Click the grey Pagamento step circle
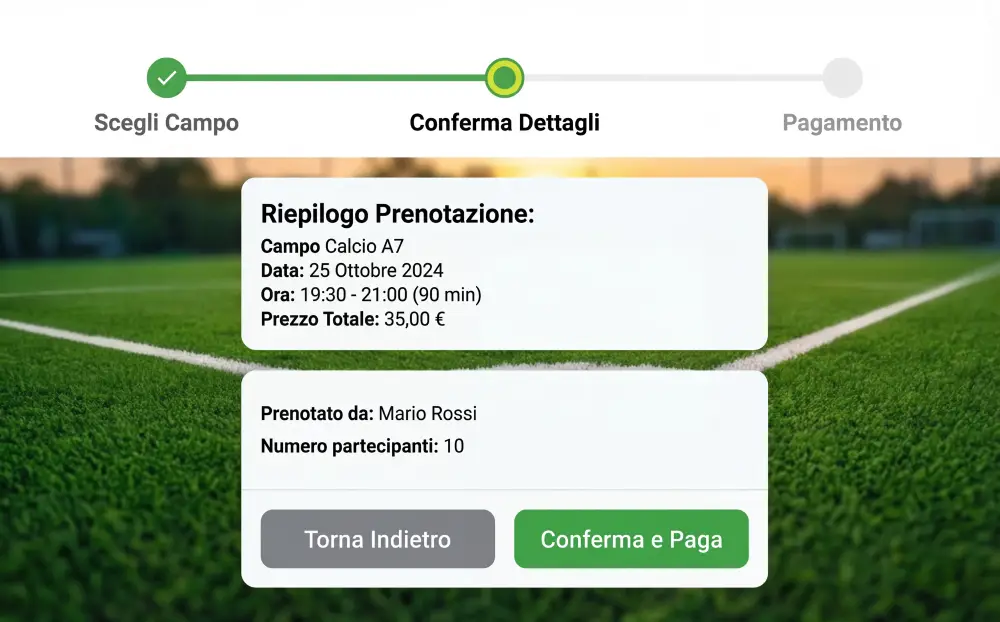This screenshot has height=622, width=1000. (x=842, y=78)
